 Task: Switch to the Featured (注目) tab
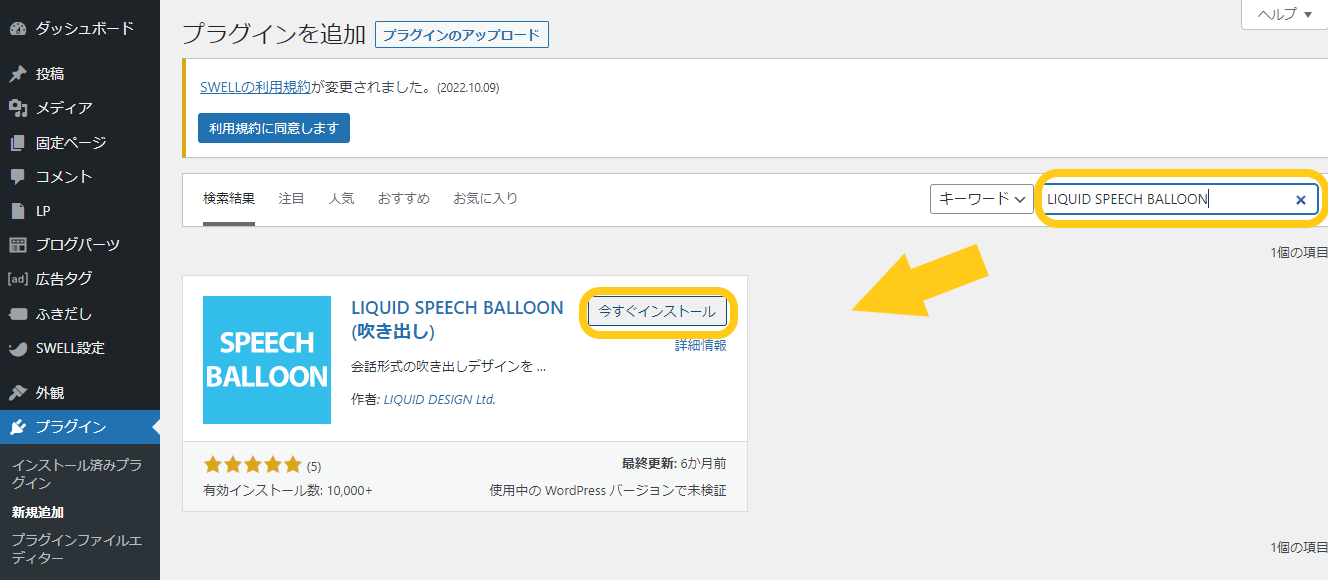291,199
